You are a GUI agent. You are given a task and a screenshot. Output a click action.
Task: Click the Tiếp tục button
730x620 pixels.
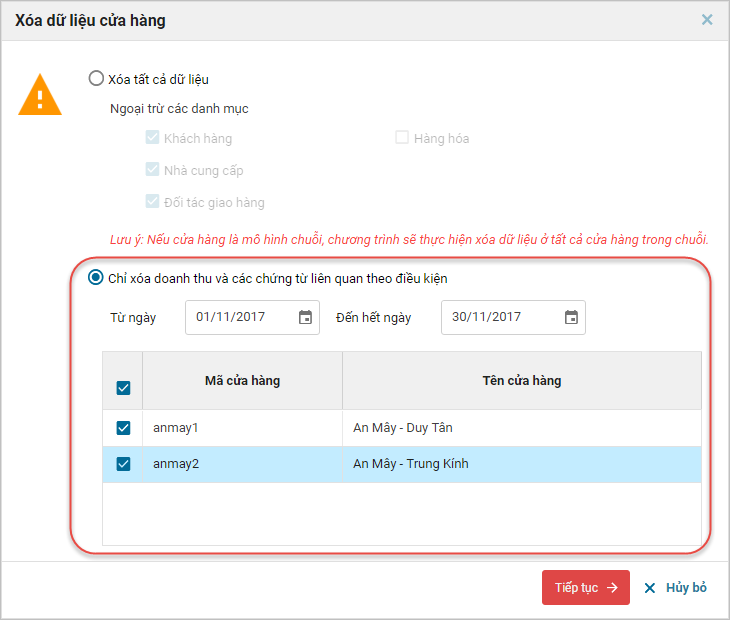point(586,588)
